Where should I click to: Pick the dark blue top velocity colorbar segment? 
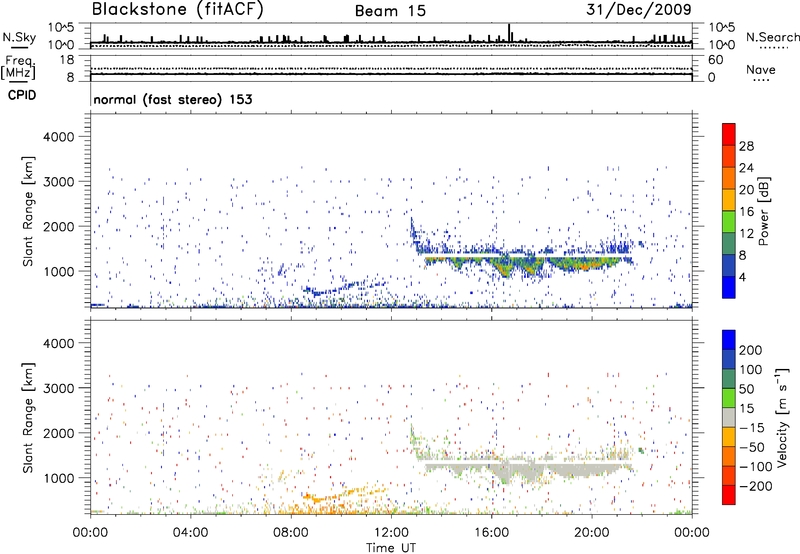(x=729, y=340)
